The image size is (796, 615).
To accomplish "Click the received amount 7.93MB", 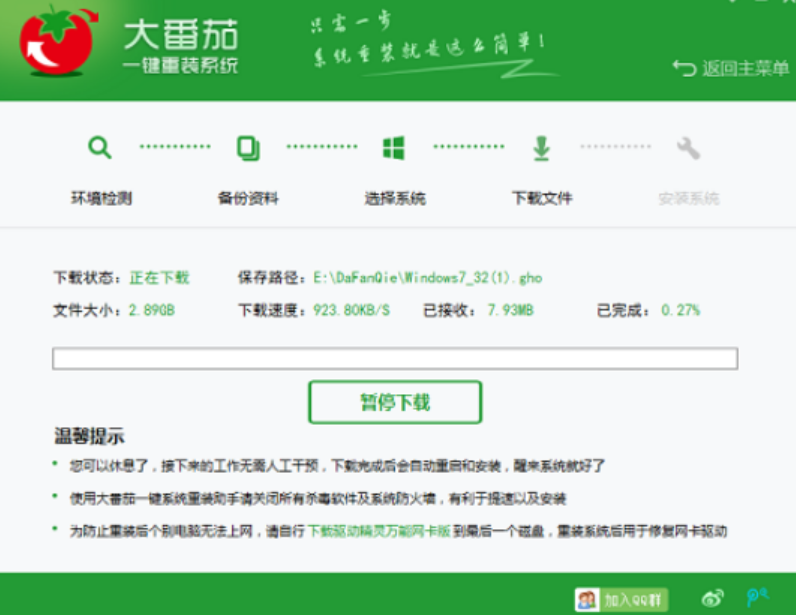I will coord(510,310).
